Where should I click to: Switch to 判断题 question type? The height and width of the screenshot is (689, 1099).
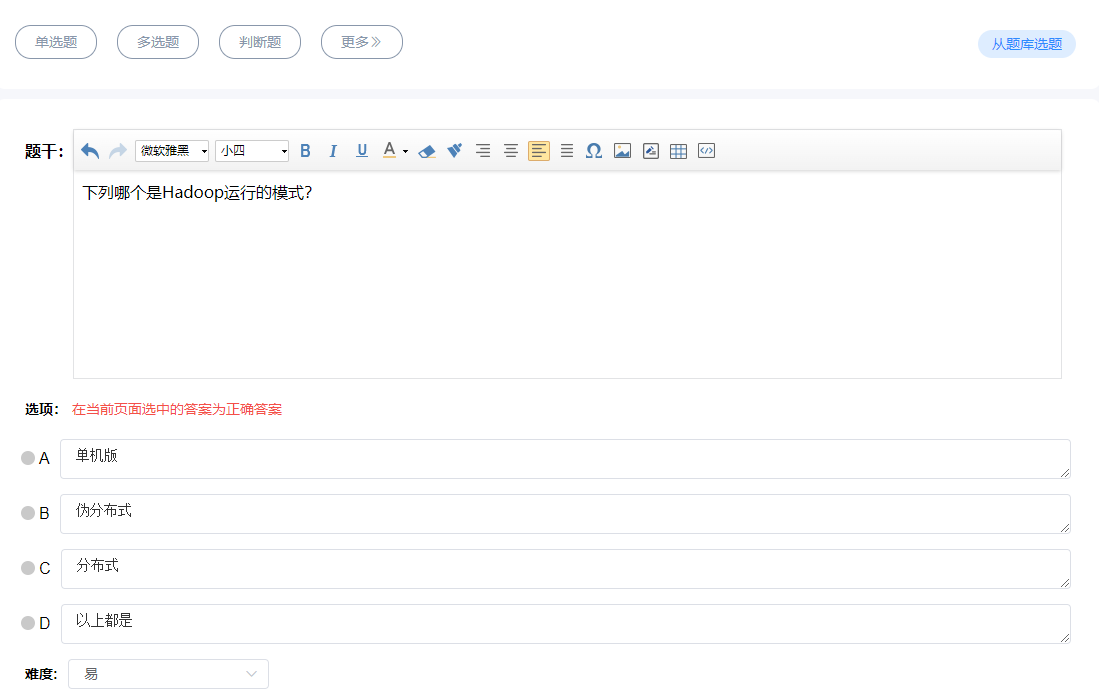point(260,42)
